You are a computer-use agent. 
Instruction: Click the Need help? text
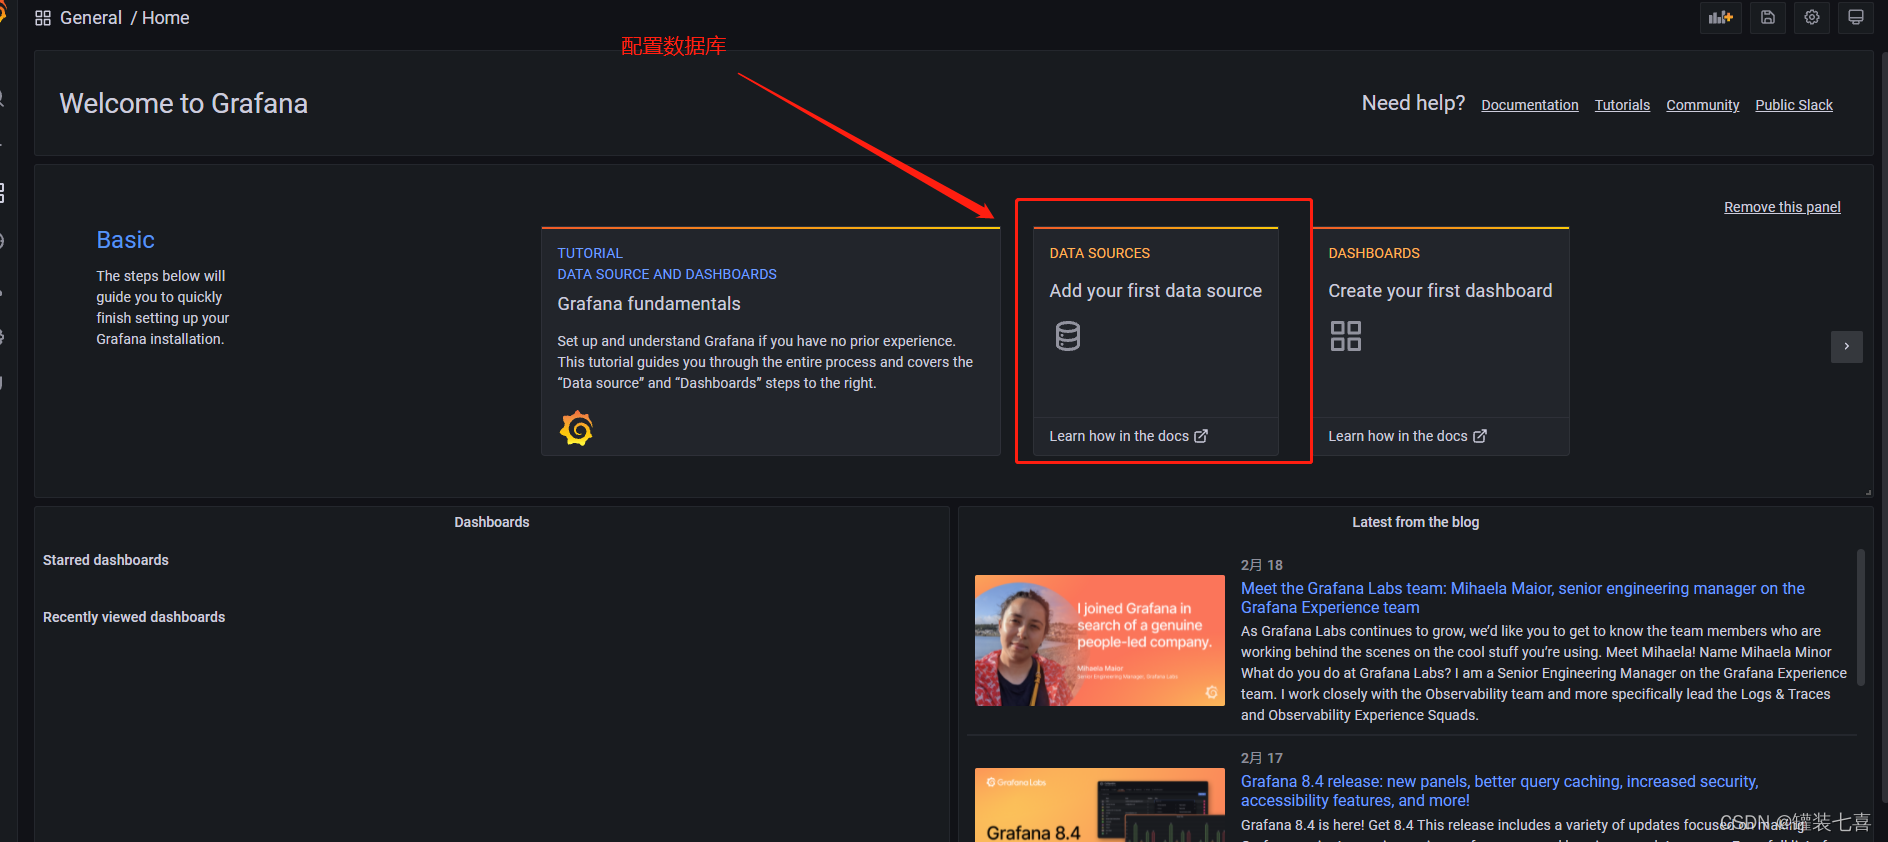pyautogui.click(x=1413, y=103)
